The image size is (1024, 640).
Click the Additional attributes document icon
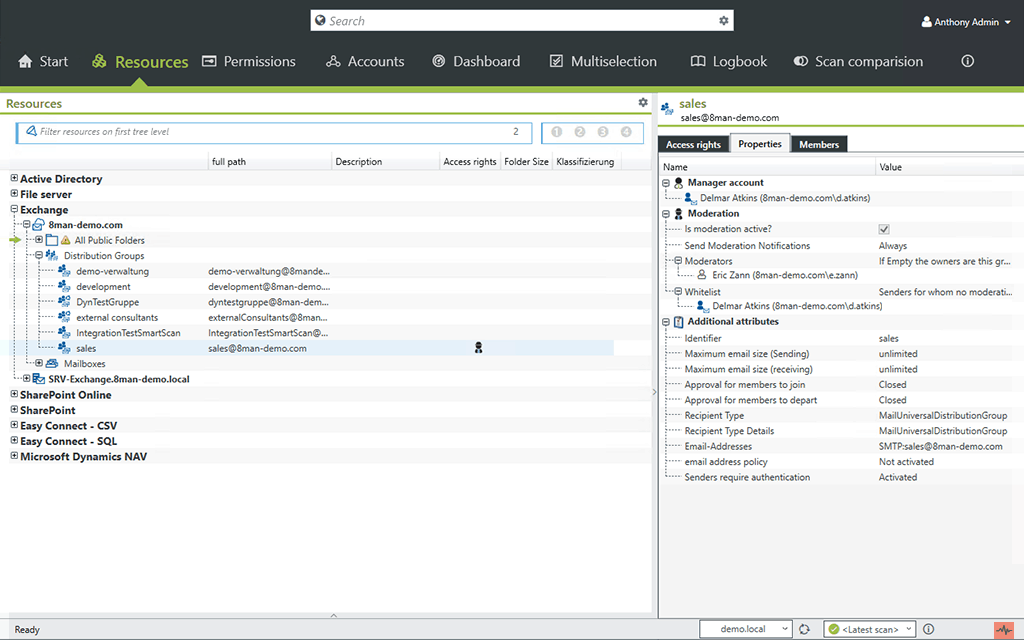[x=679, y=322]
